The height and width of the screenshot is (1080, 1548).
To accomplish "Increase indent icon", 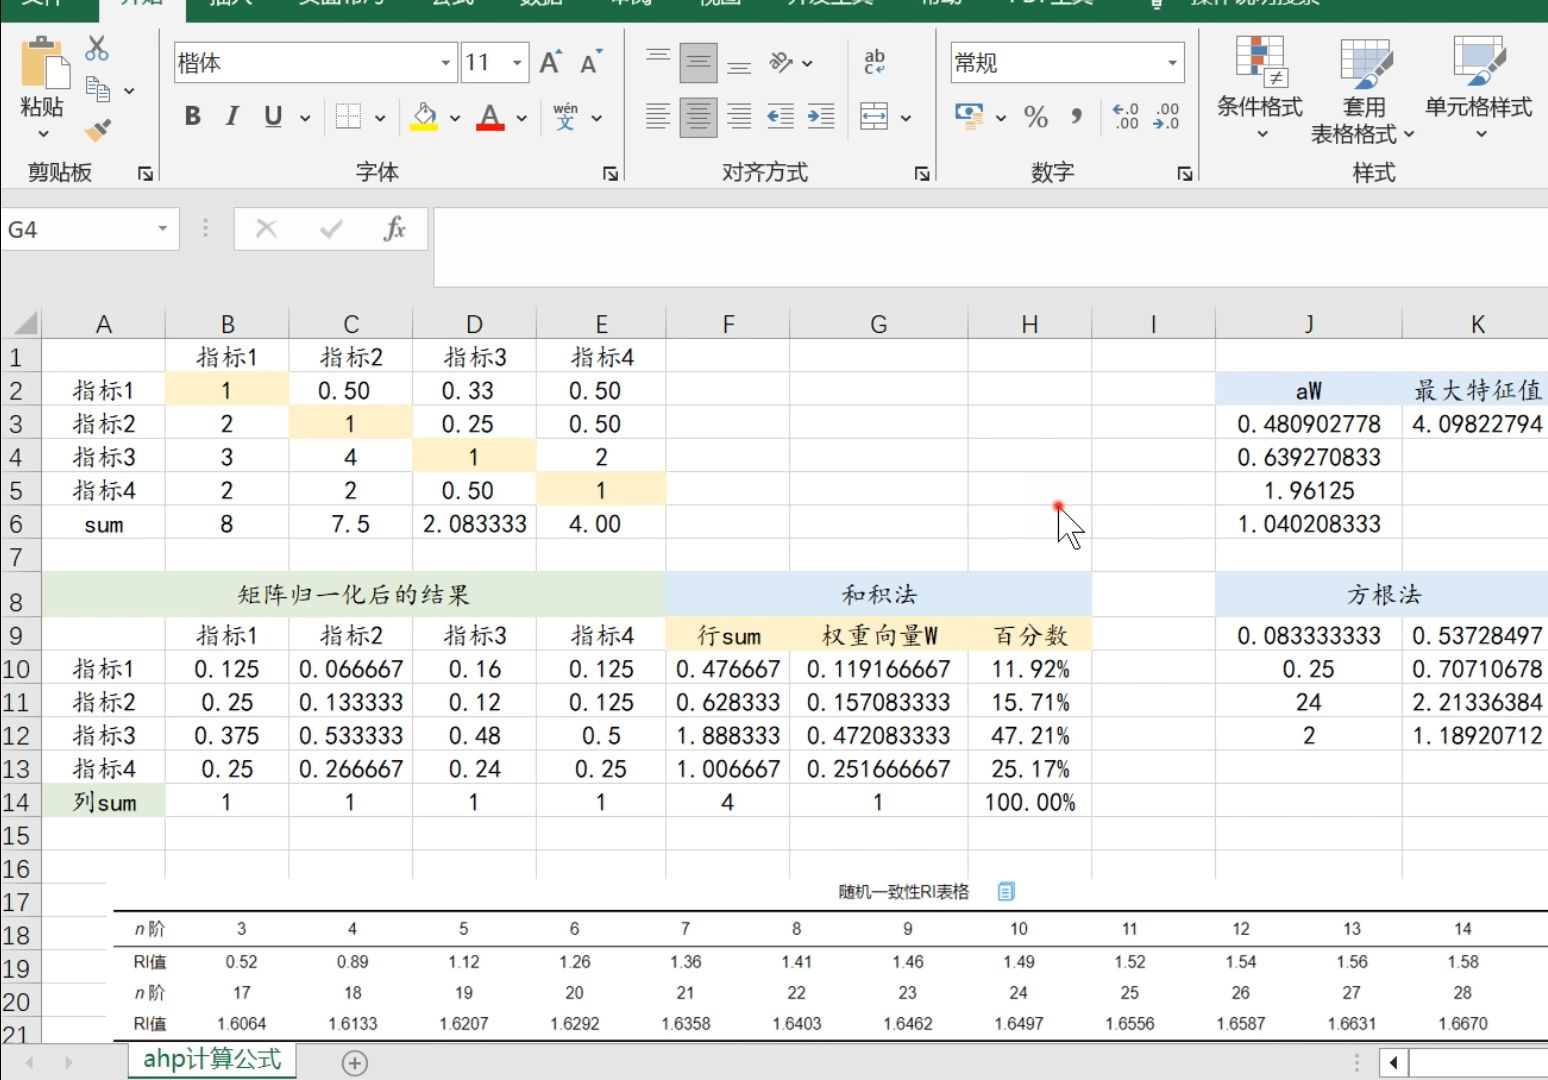I will tap(821, 116).
